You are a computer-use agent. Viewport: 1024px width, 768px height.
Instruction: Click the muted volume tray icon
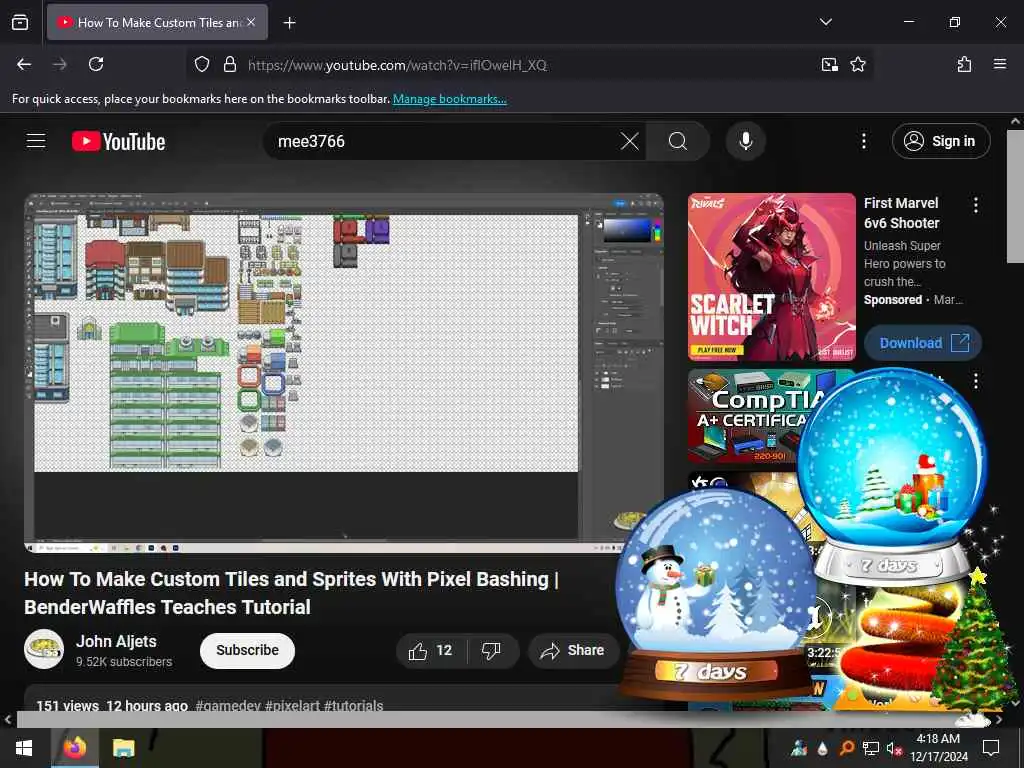pyautogui.click(x=893, y=748)
